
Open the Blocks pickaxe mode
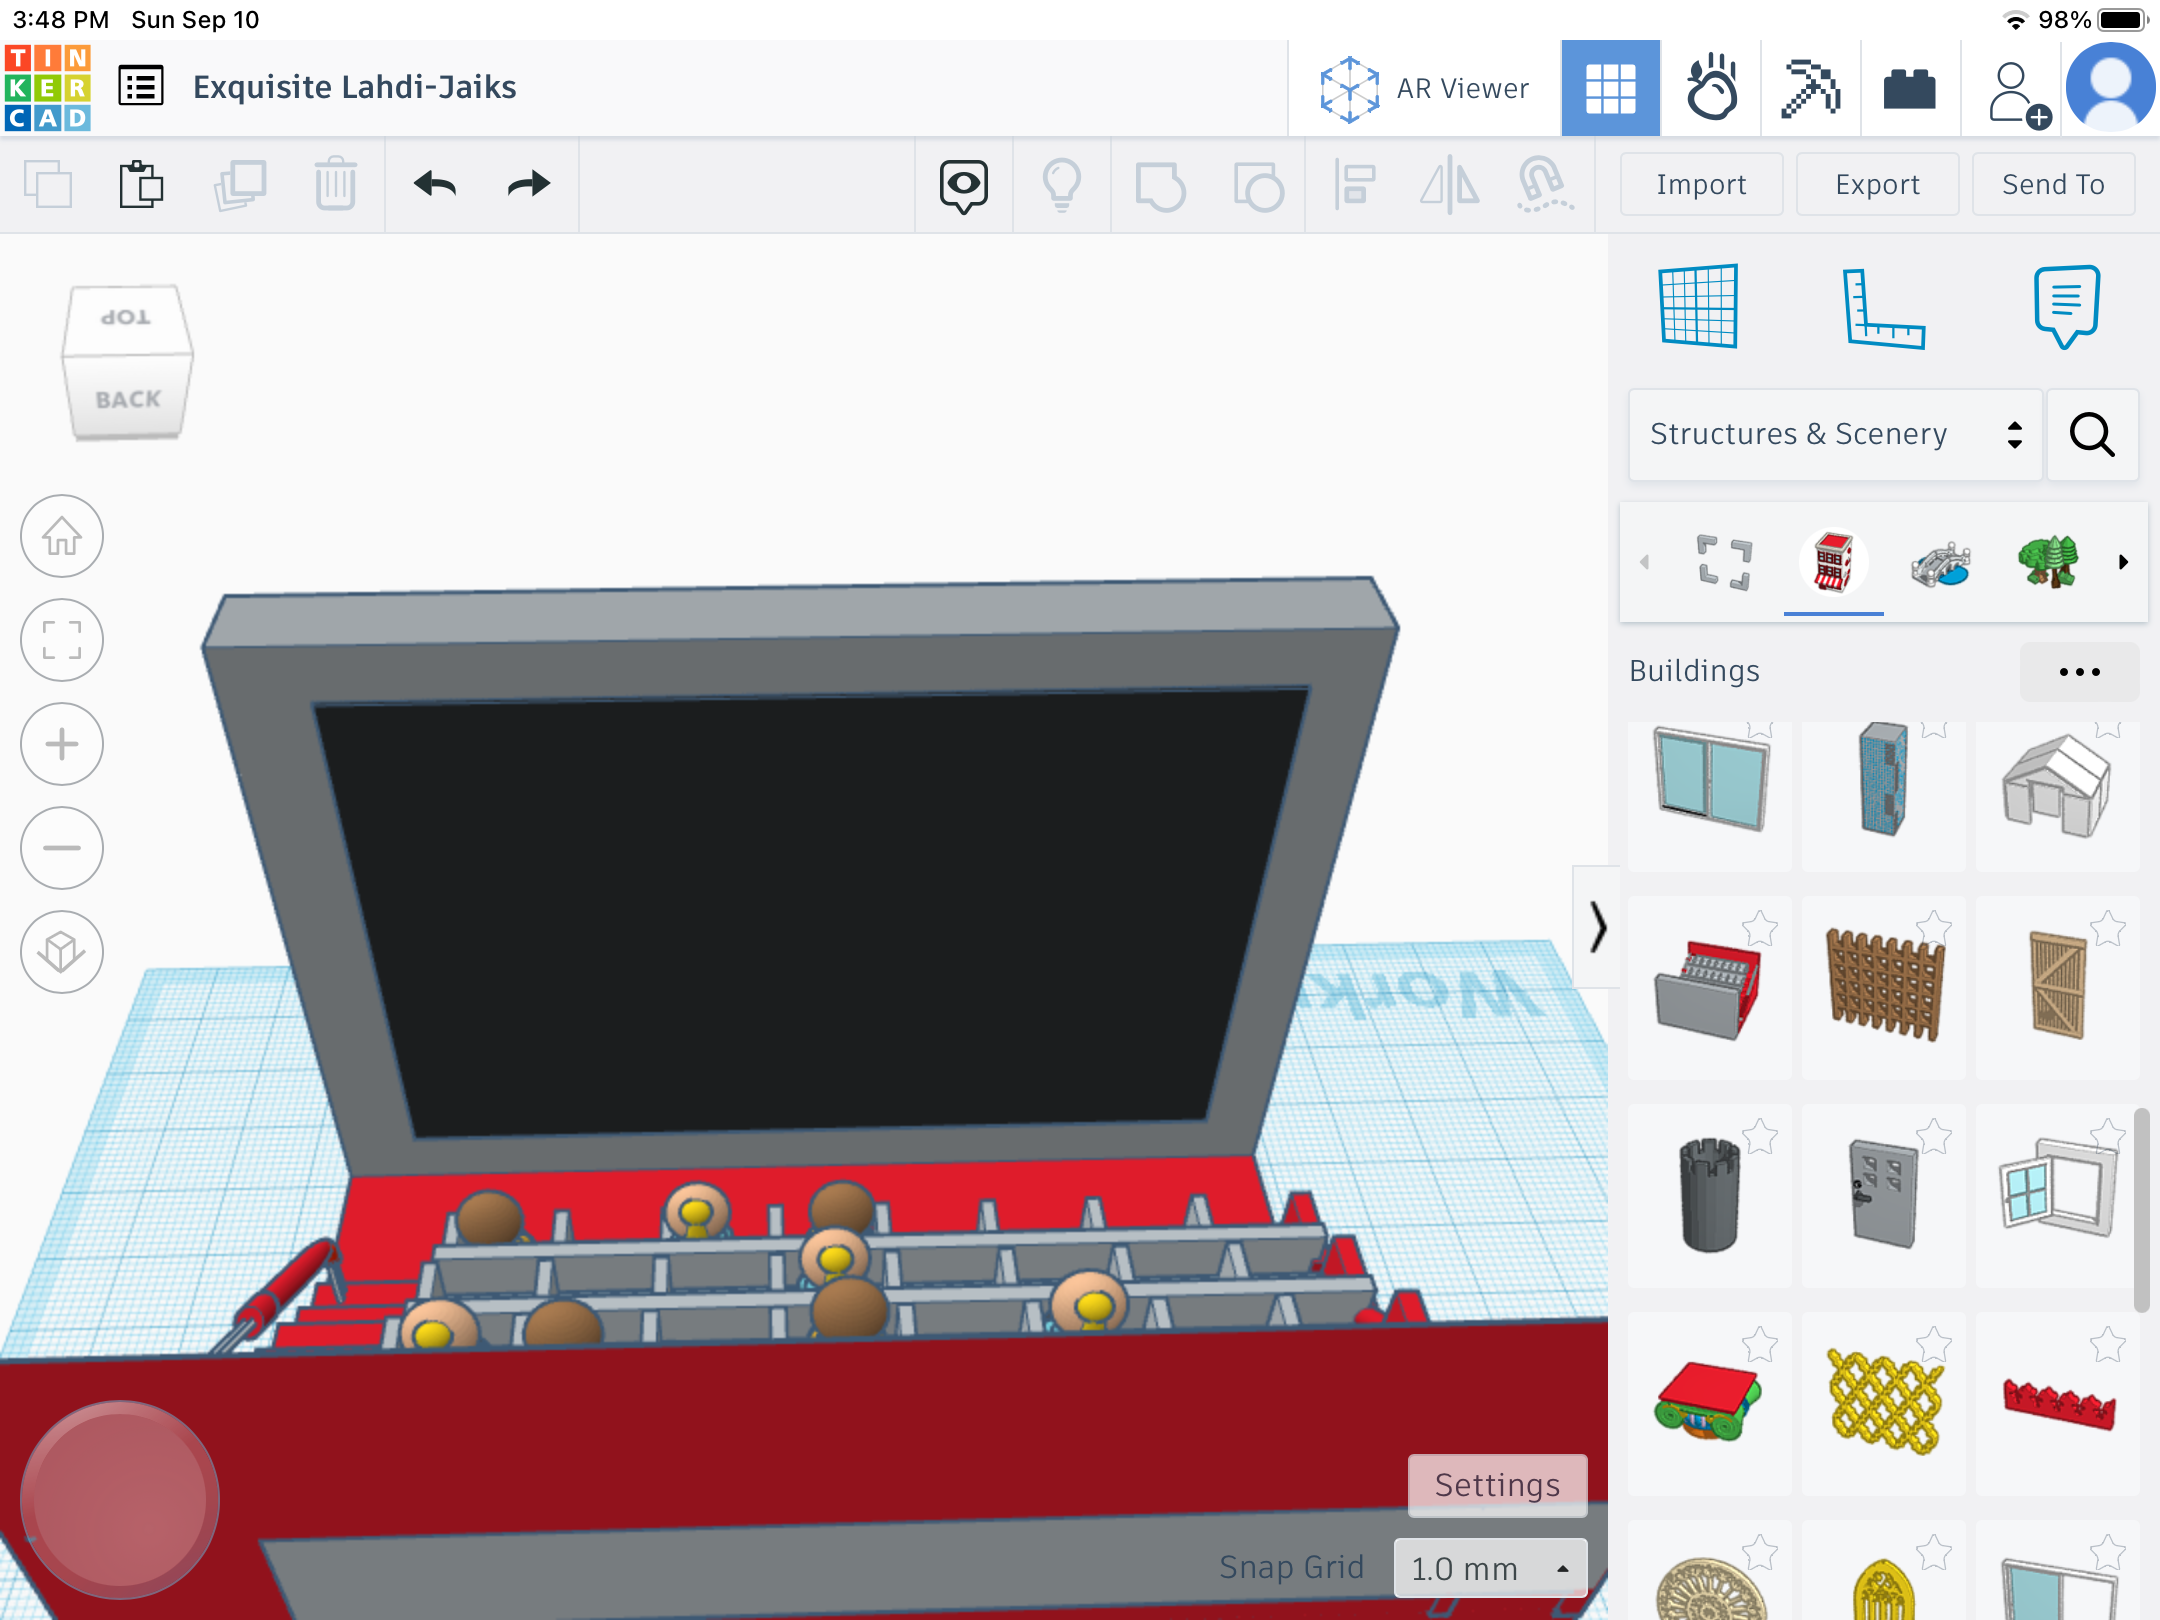tap(1810, 88)
